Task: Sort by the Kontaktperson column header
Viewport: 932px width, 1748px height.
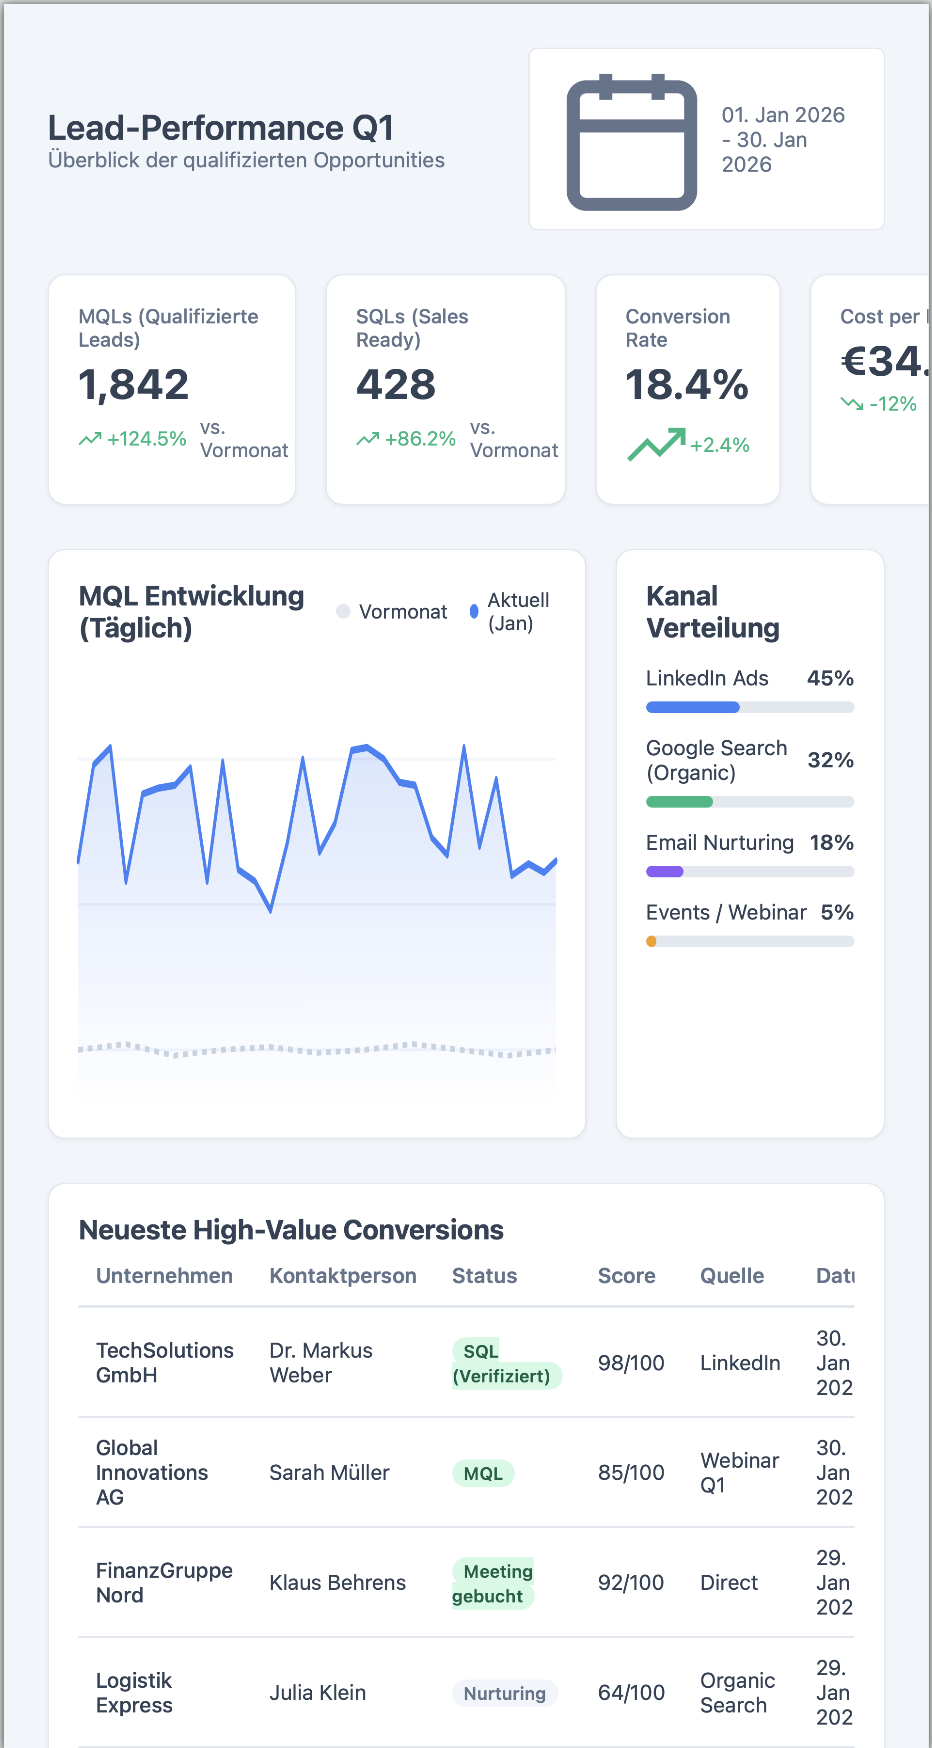Action: 343,1276
